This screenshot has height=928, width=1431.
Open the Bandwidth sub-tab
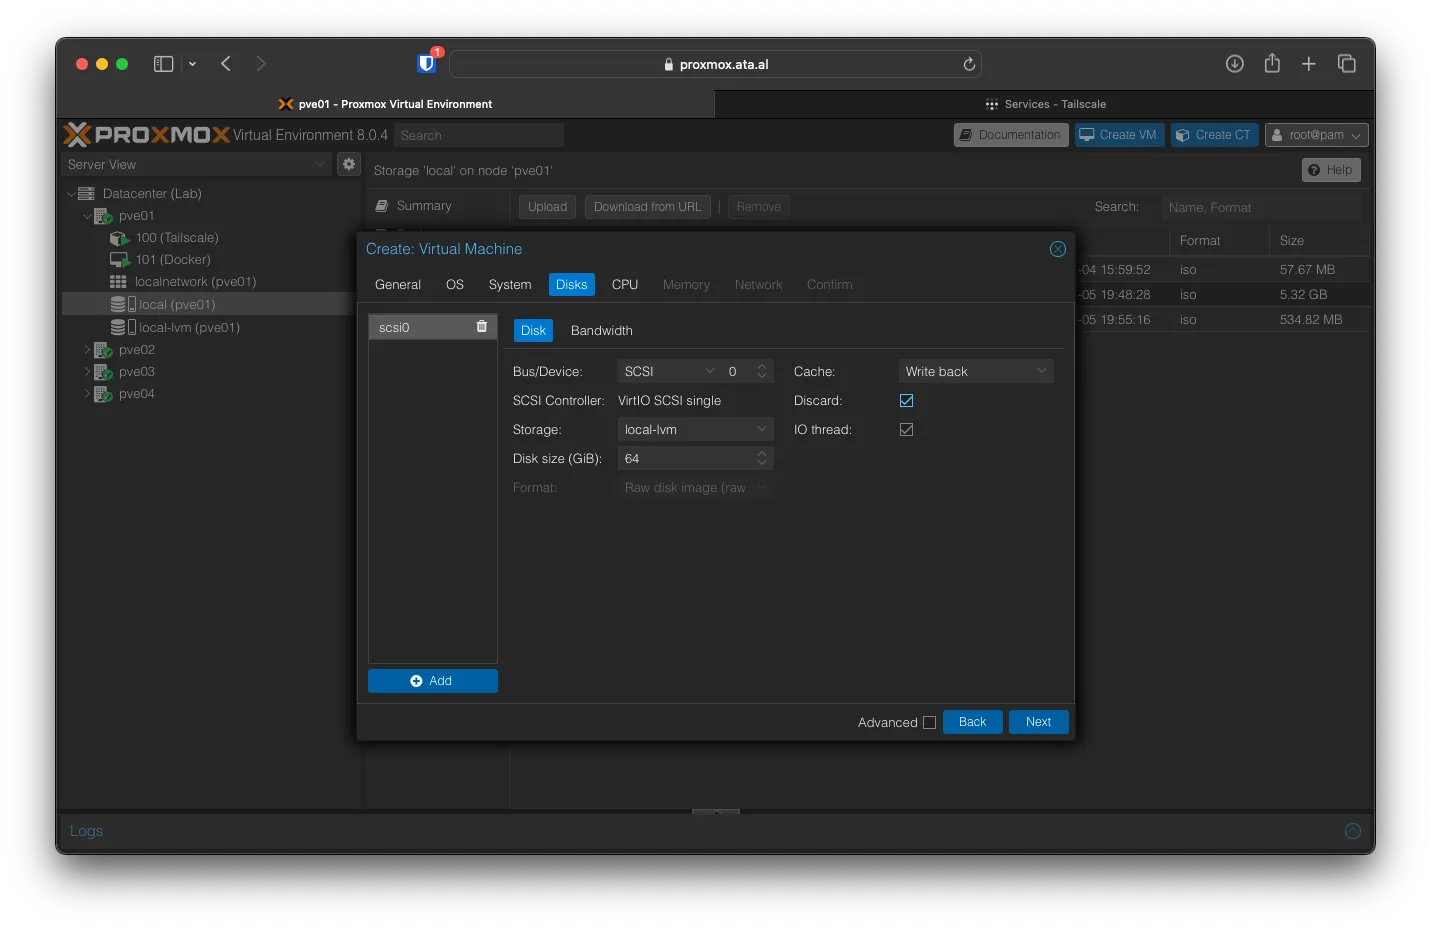[602, 331]
